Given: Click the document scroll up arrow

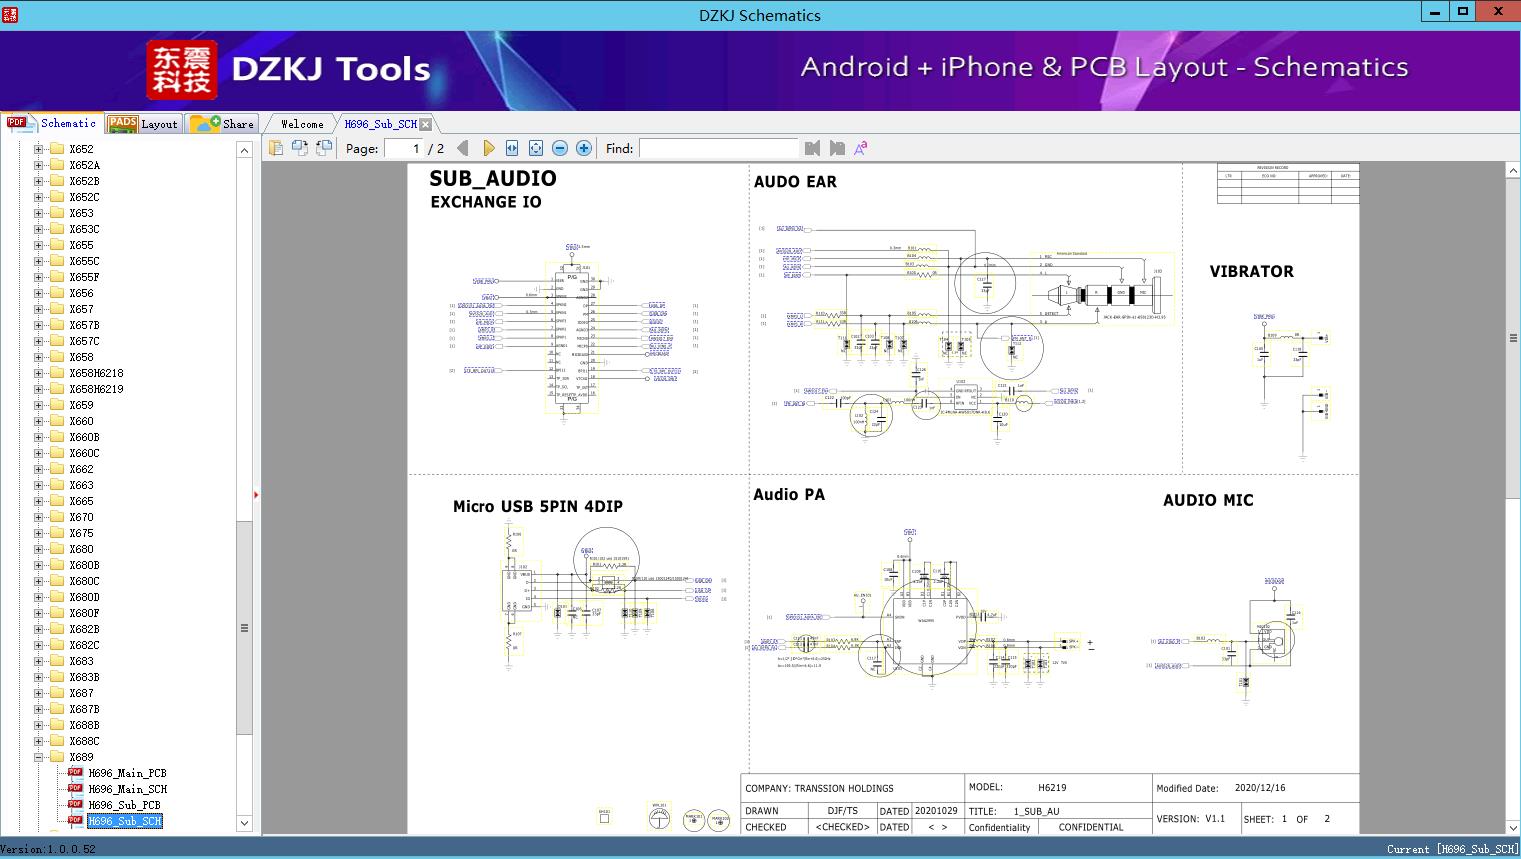Looking at the screenshot, I should tap(1513, 171).
